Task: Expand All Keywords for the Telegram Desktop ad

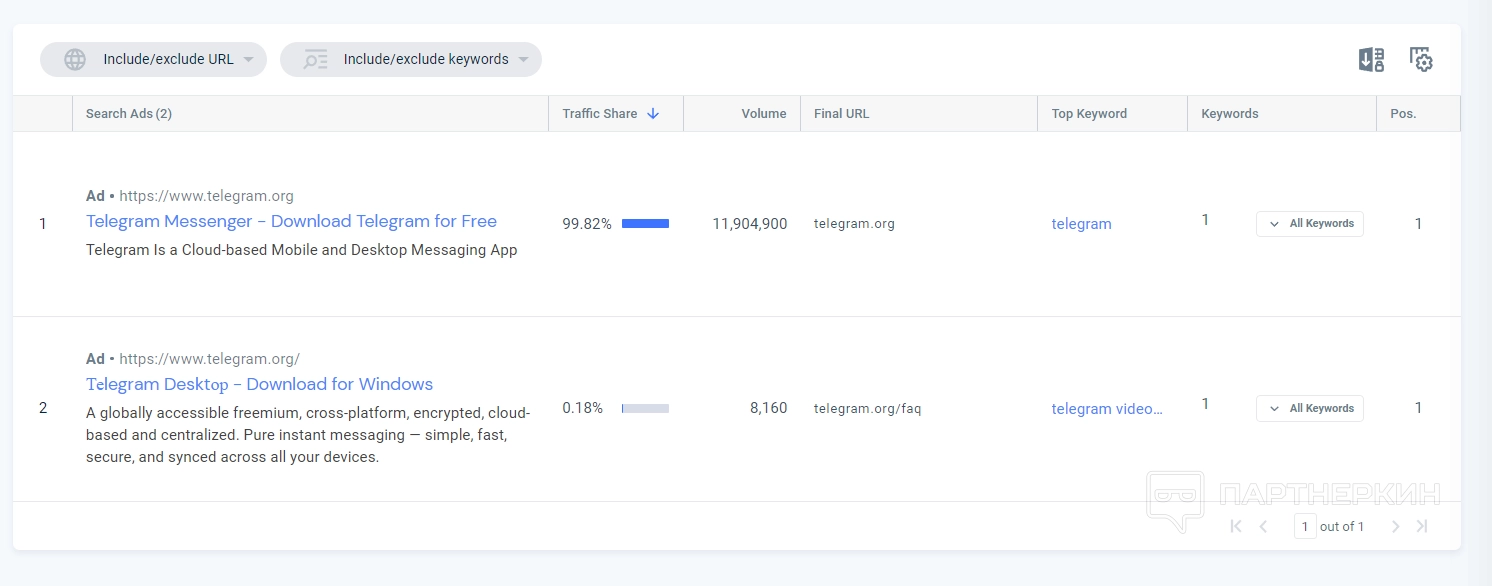Action: (x=1310, y=408)
